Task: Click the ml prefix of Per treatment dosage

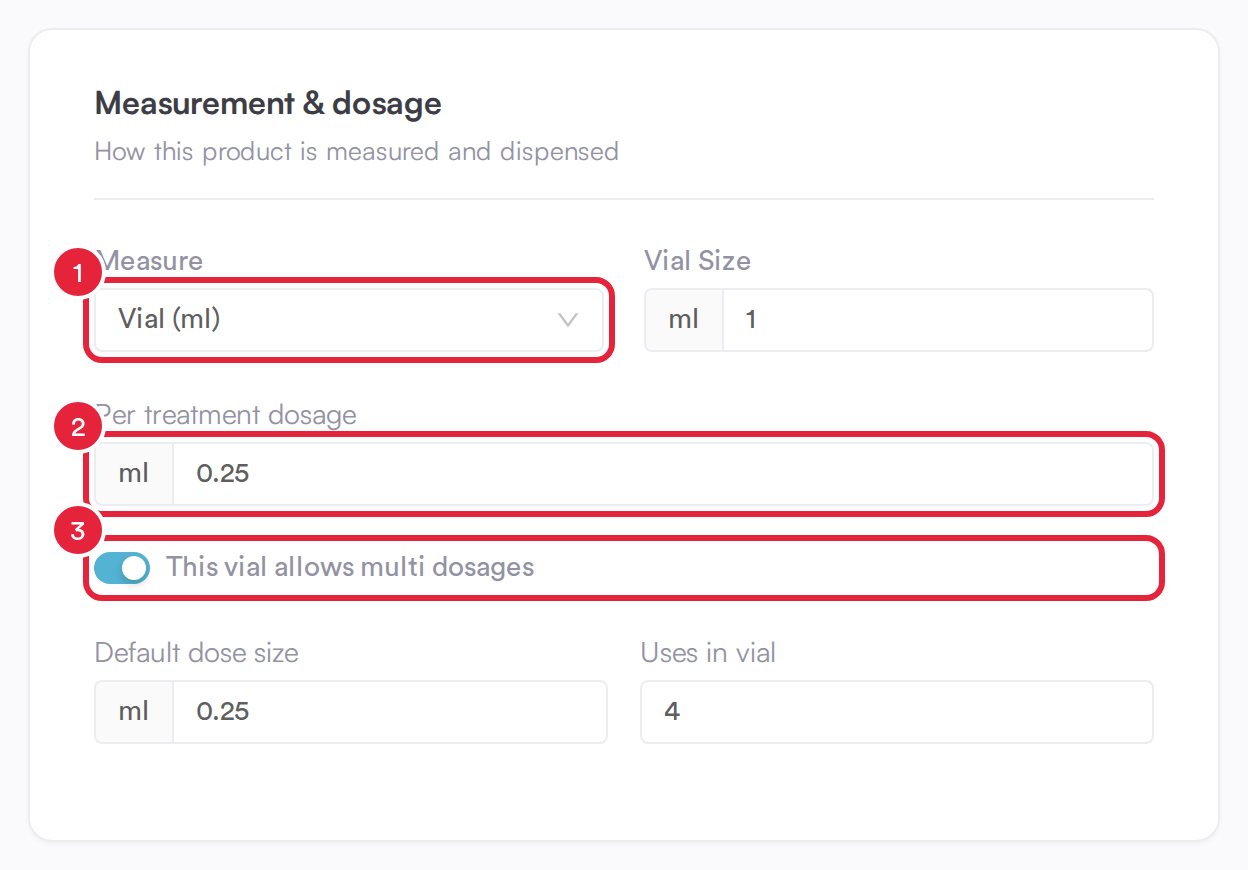Action: point(134,474)
